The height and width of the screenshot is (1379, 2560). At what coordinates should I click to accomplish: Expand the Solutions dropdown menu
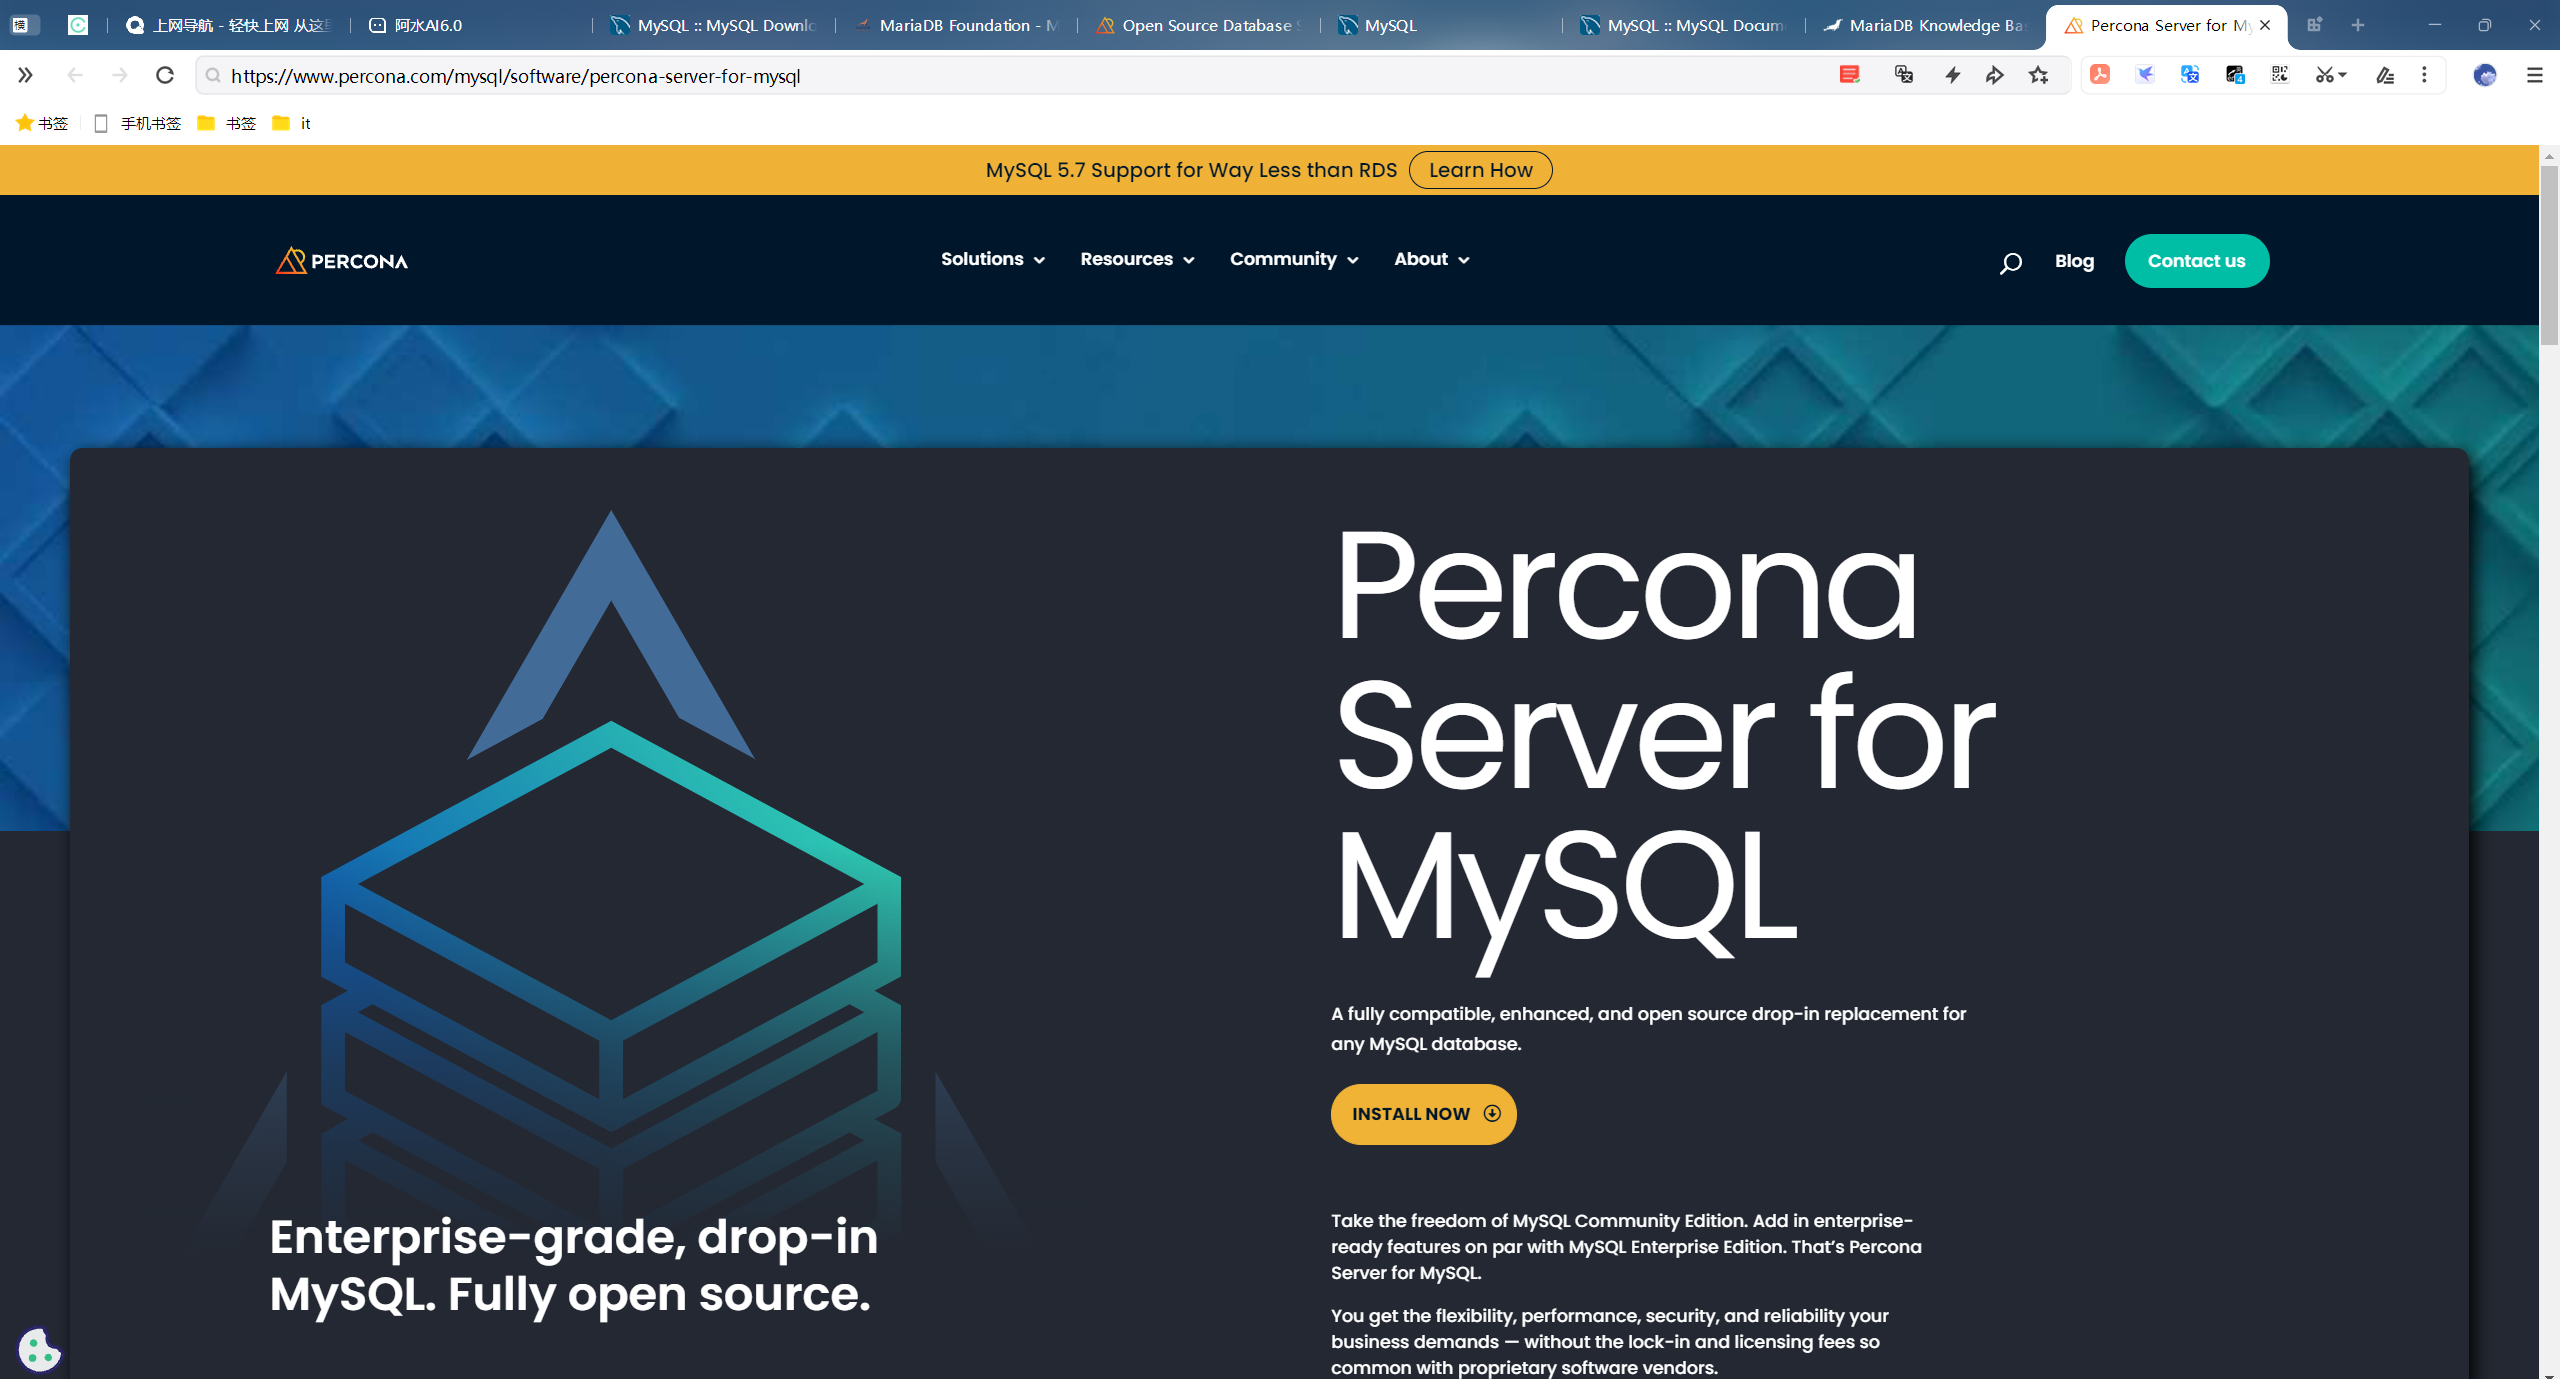(992, 259)
